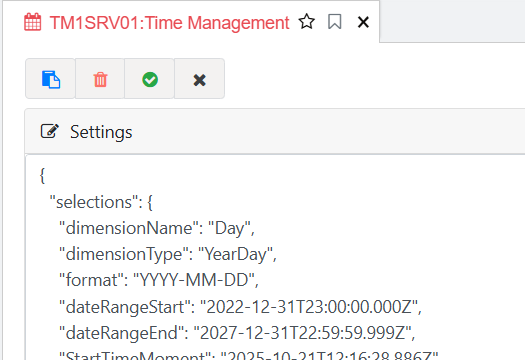Click the Settings edit pencil icon
525x360 pixels.
click(x=50, y=131)
